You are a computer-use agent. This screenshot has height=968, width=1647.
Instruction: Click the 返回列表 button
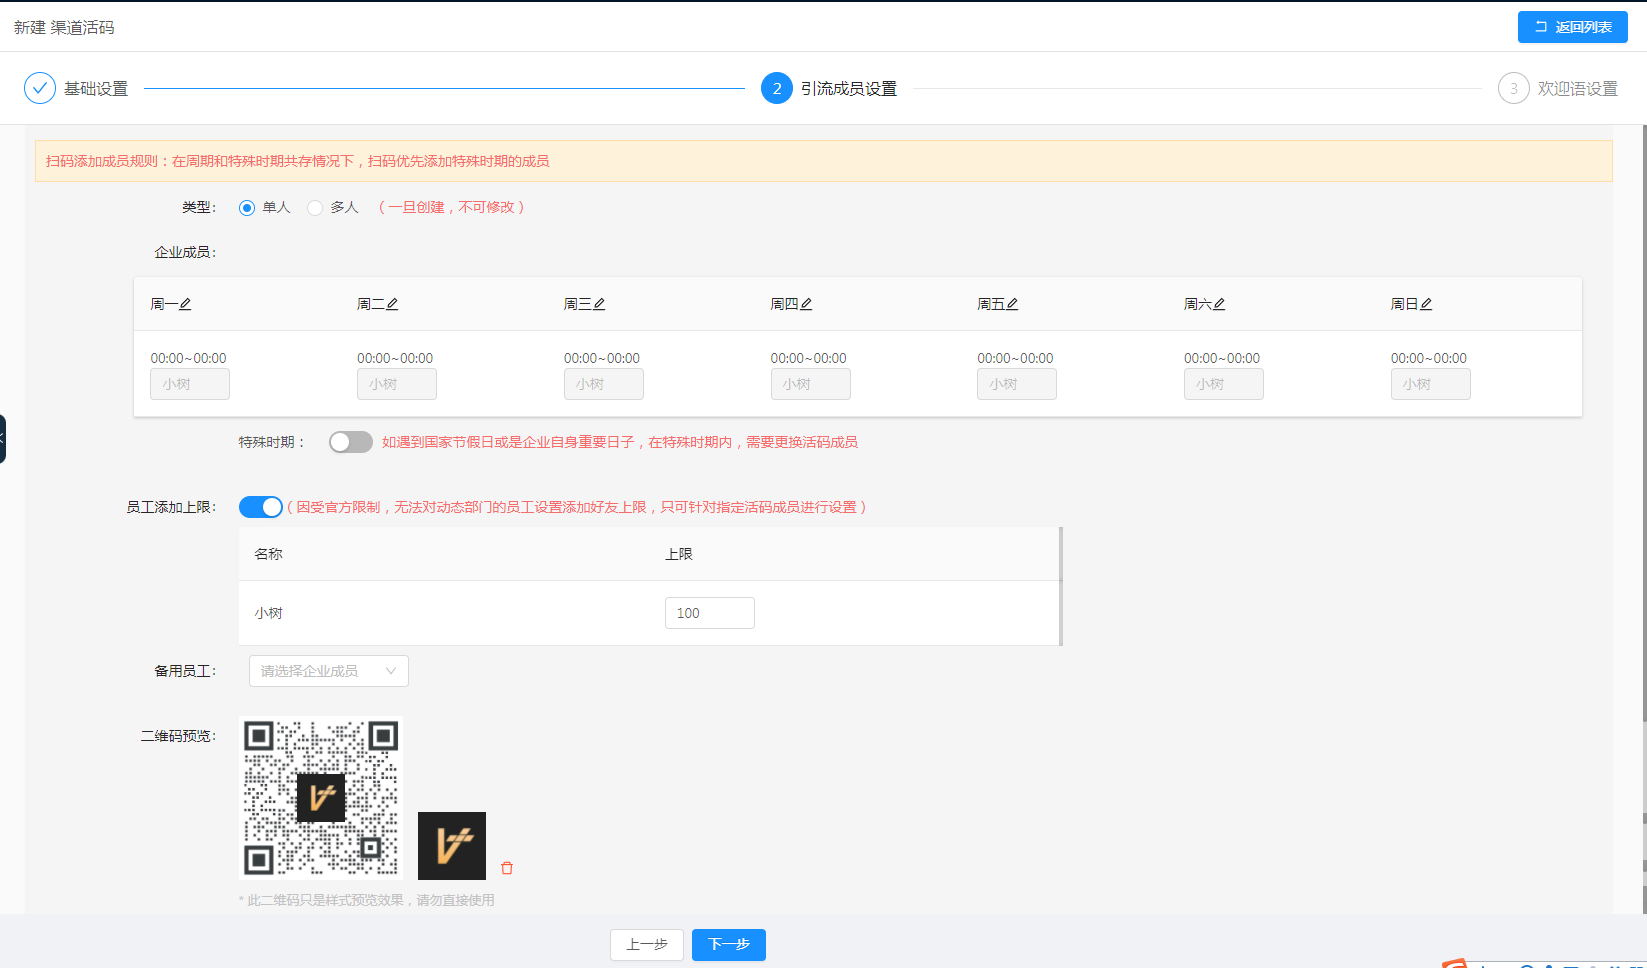click(x=1573, y=27)
